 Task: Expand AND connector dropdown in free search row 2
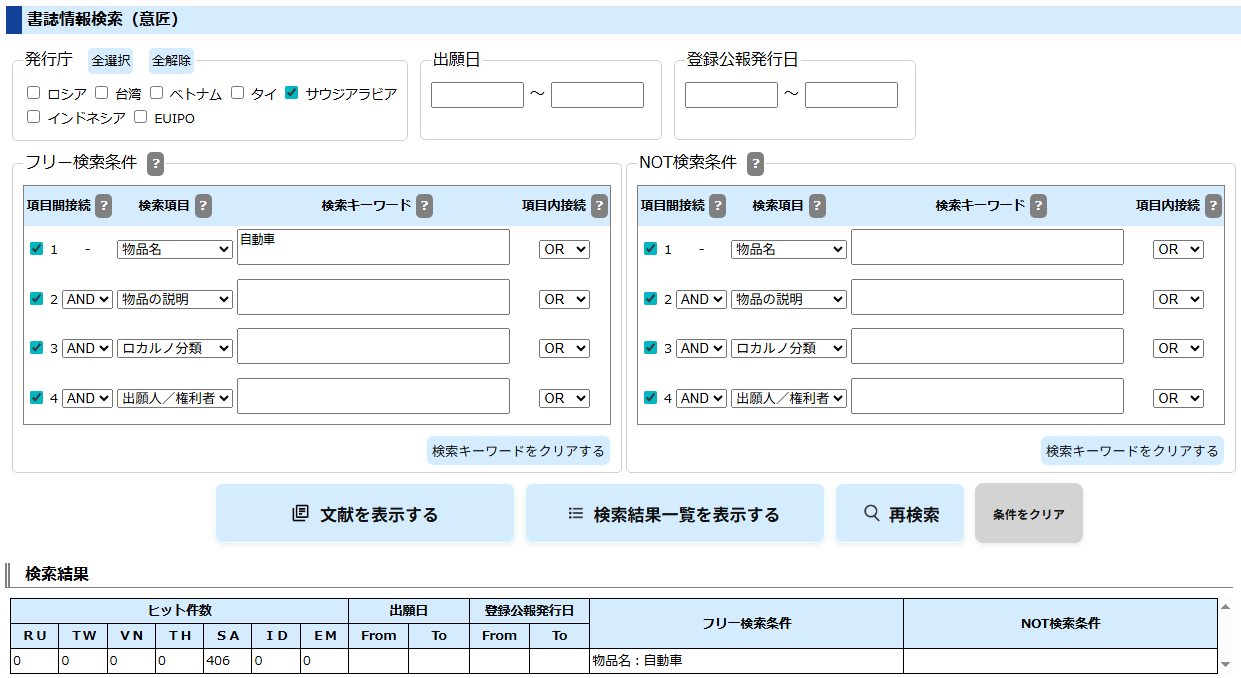click(87, 299)
